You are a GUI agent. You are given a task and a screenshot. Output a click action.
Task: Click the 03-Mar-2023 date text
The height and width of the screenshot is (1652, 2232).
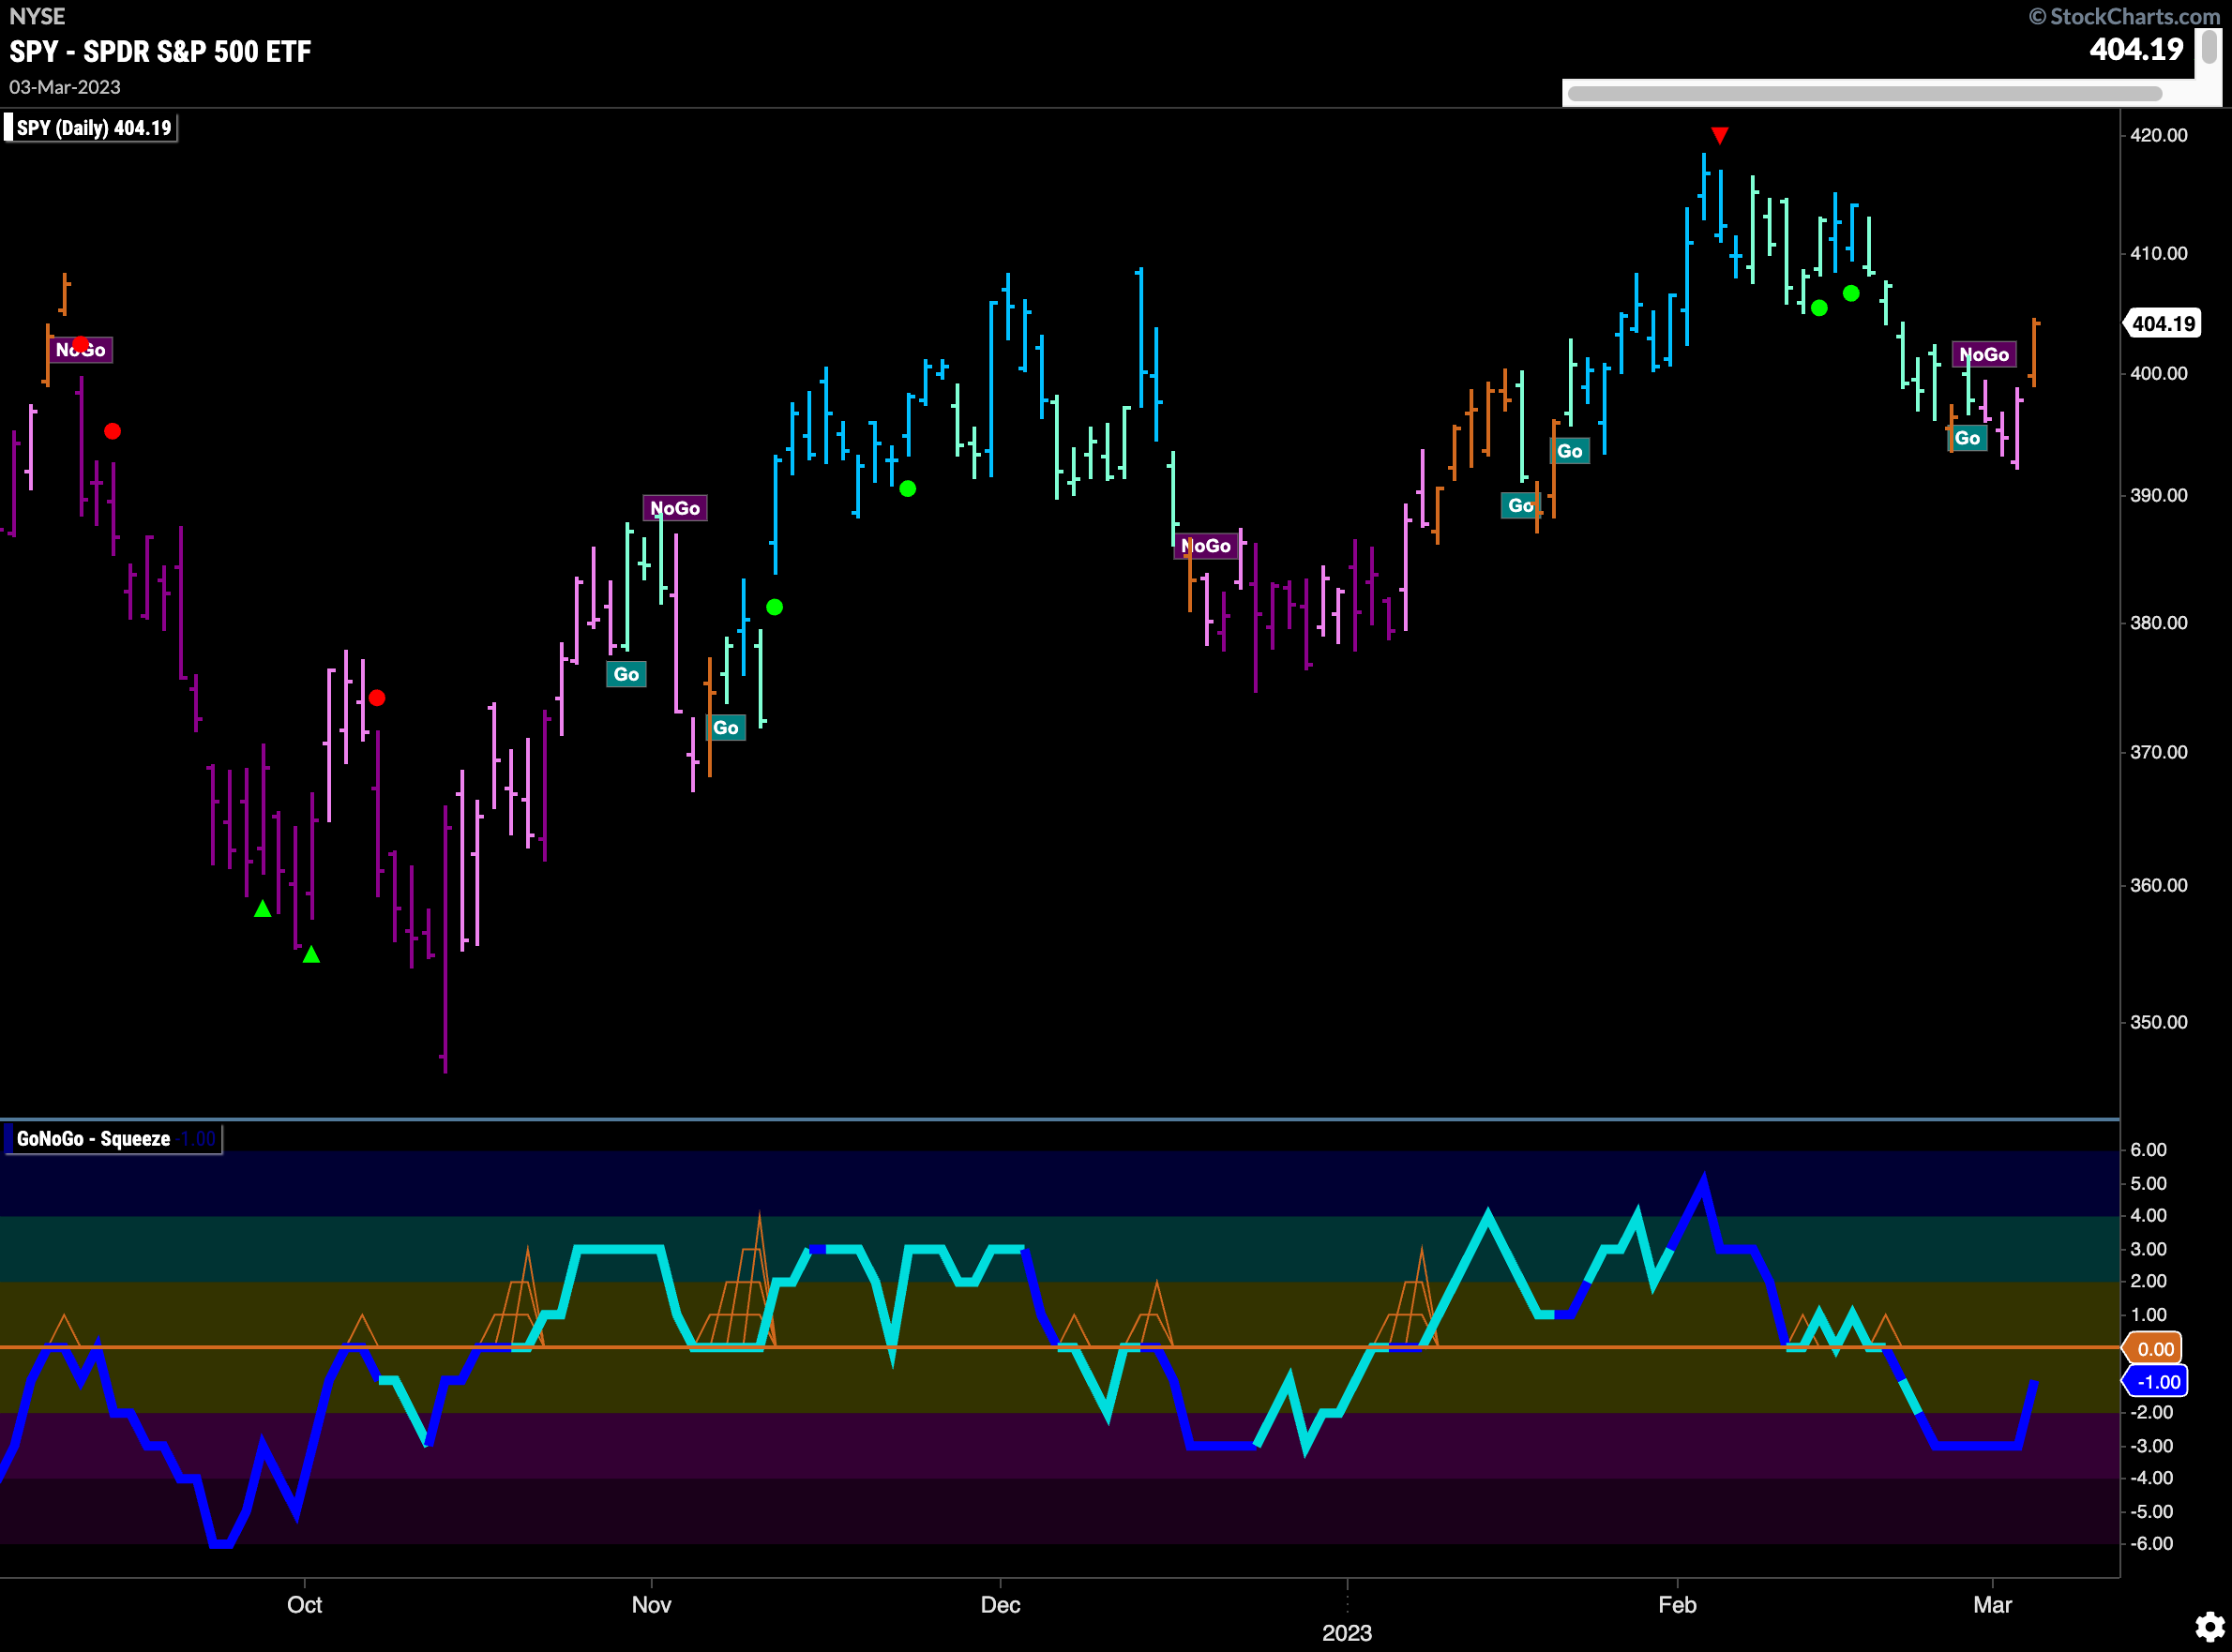click(x=65, y=88)
